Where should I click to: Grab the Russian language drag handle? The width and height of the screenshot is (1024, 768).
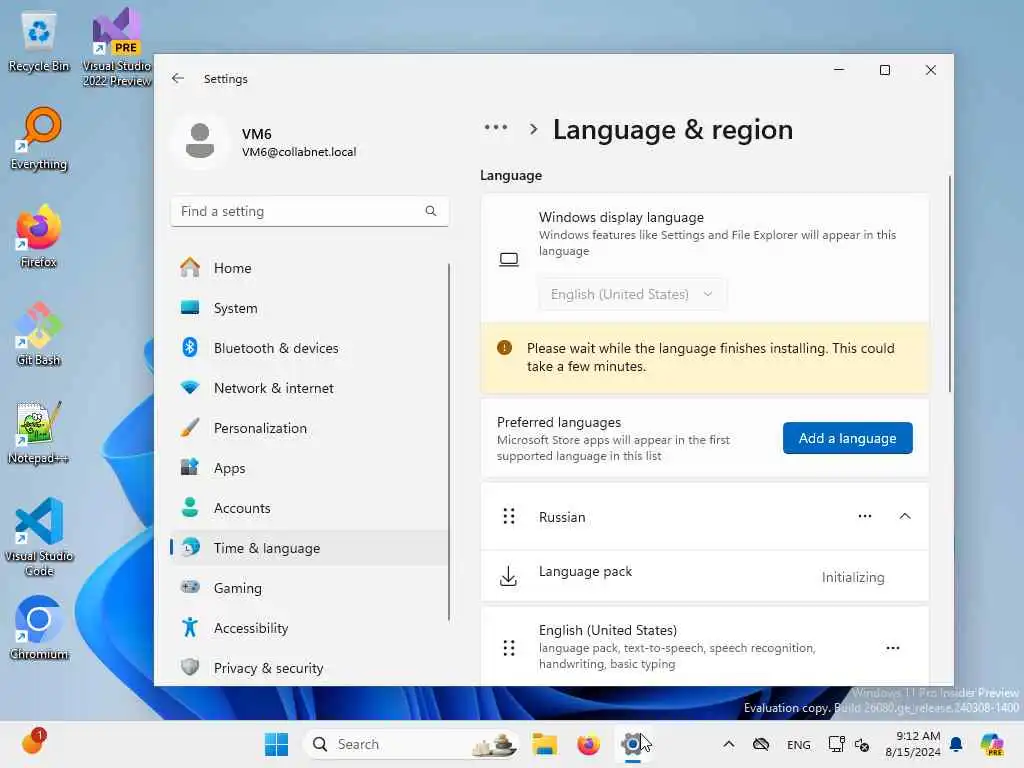(x=509, y=517)
